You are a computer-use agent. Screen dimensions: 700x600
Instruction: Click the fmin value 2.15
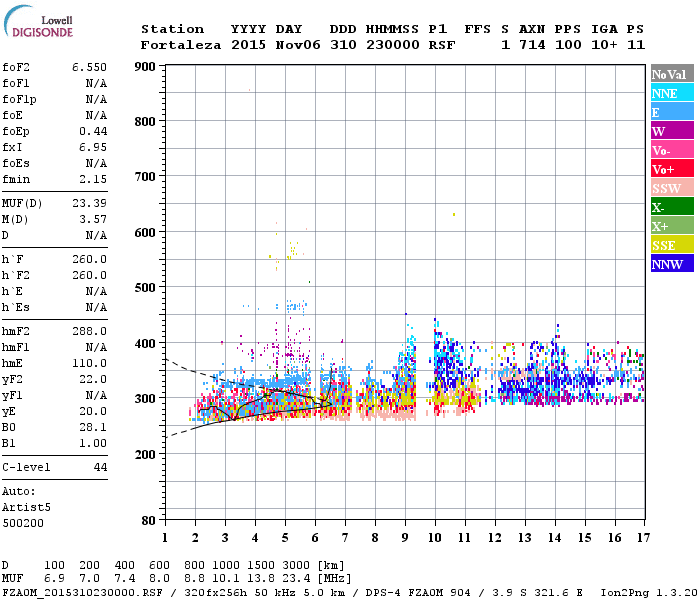point(93,179)
